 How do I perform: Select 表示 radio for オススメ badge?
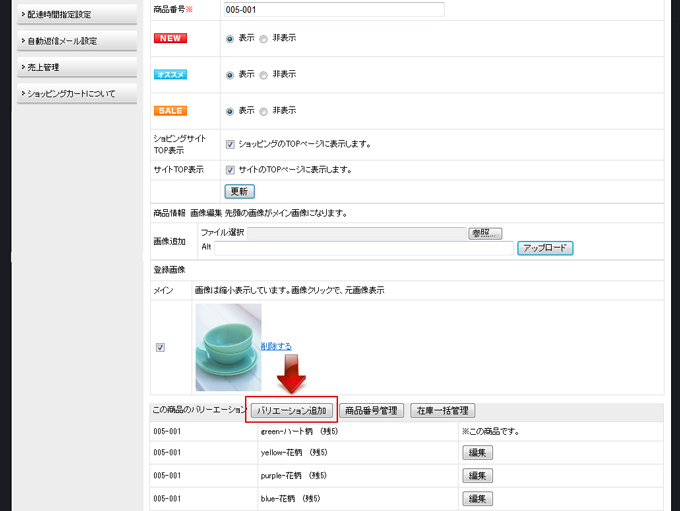pos(230,75)
